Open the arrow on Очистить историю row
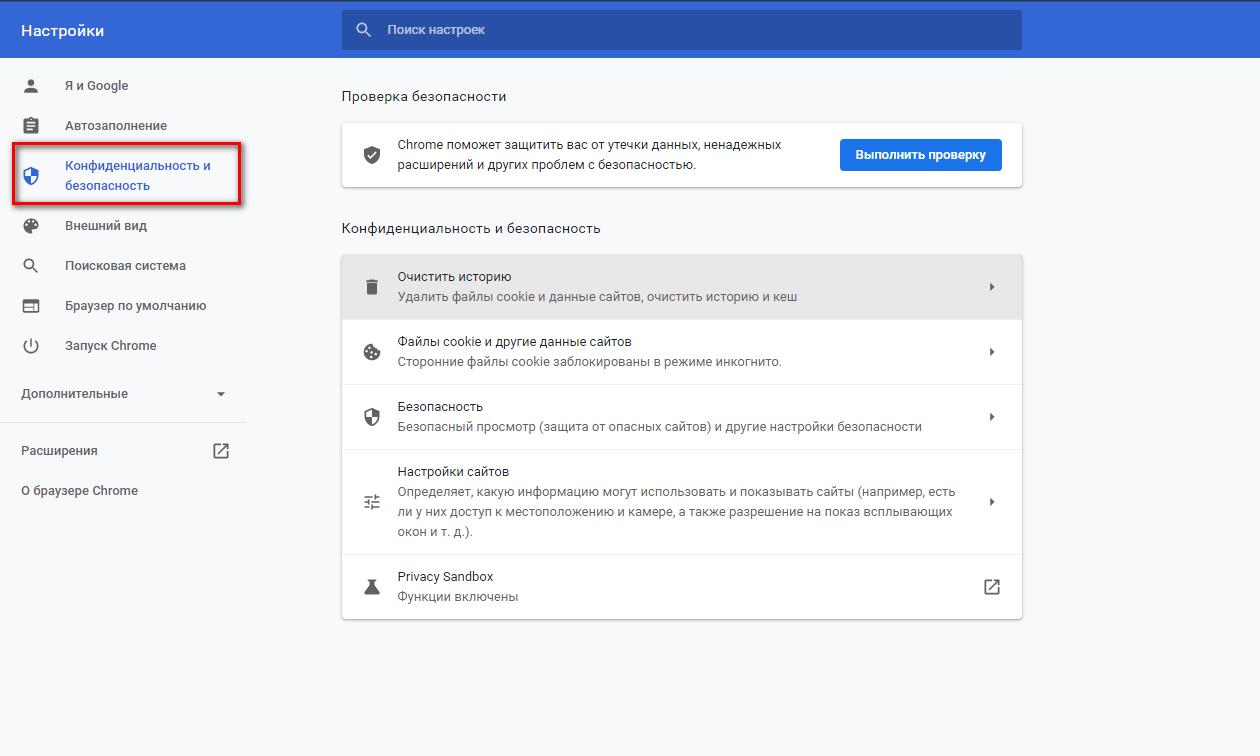 (x=992, y=287)
